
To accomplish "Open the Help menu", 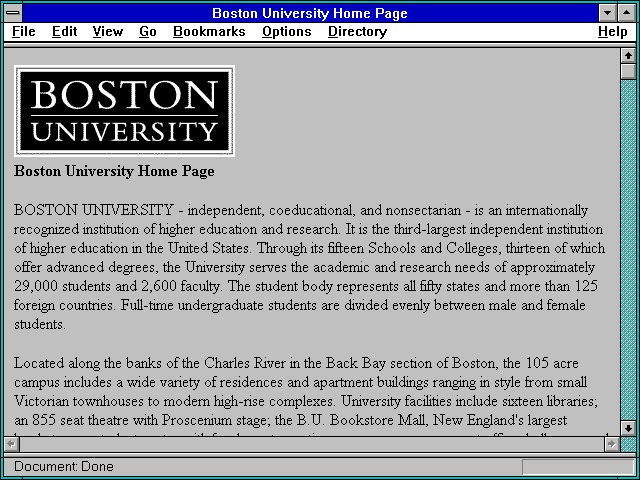I will click(613, 32).
